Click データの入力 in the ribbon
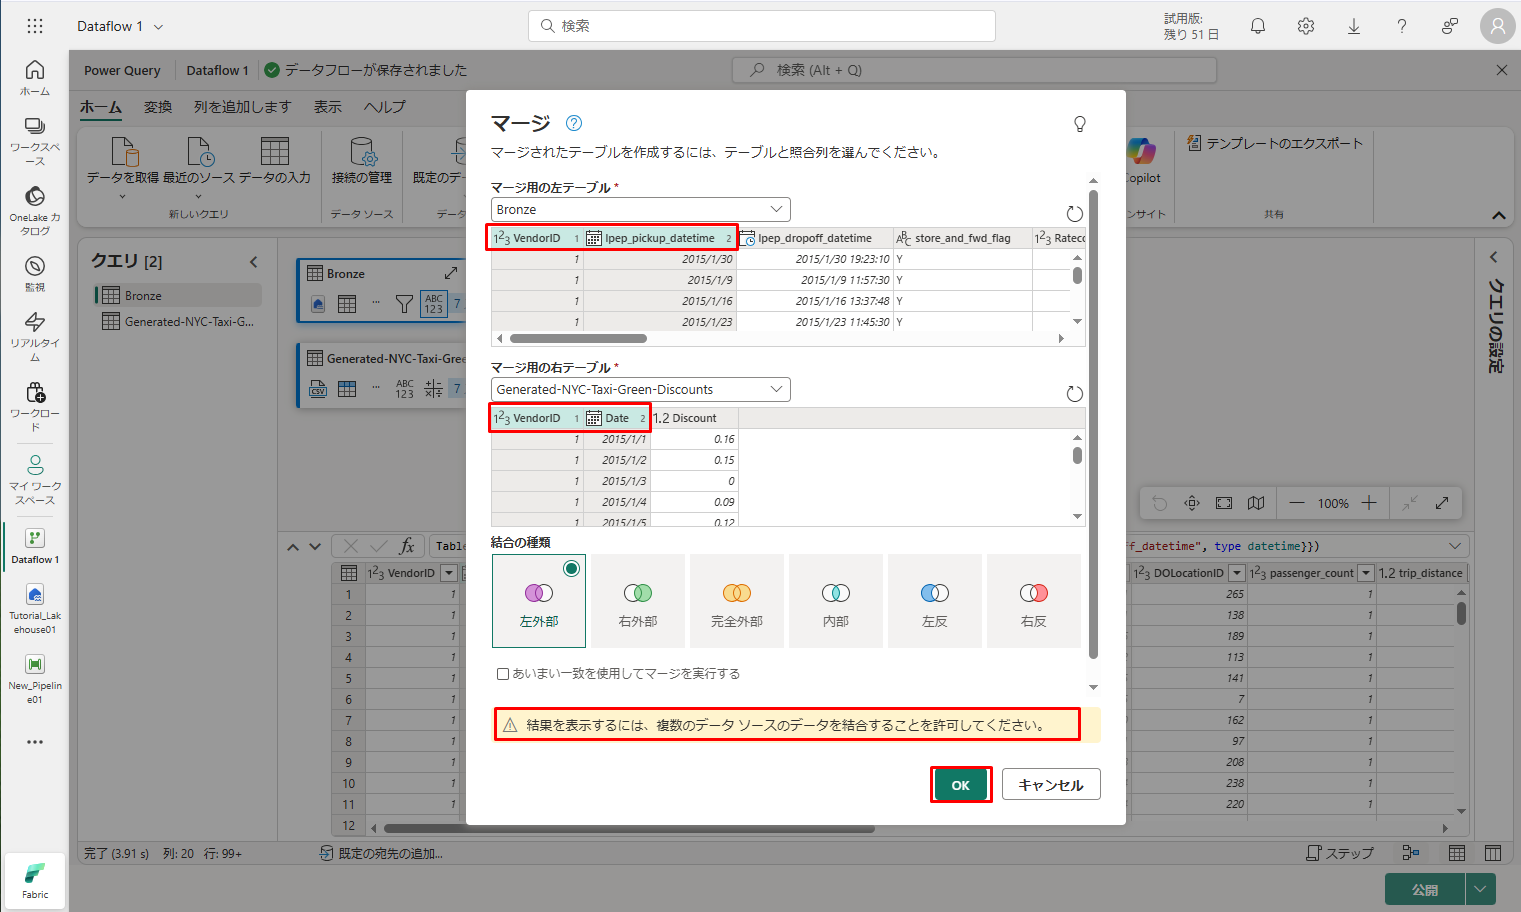 pos(275,162)
